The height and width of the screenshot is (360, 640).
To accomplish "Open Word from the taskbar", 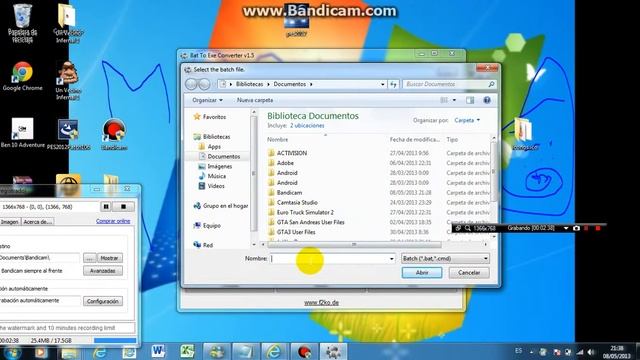I will [158, 351].
